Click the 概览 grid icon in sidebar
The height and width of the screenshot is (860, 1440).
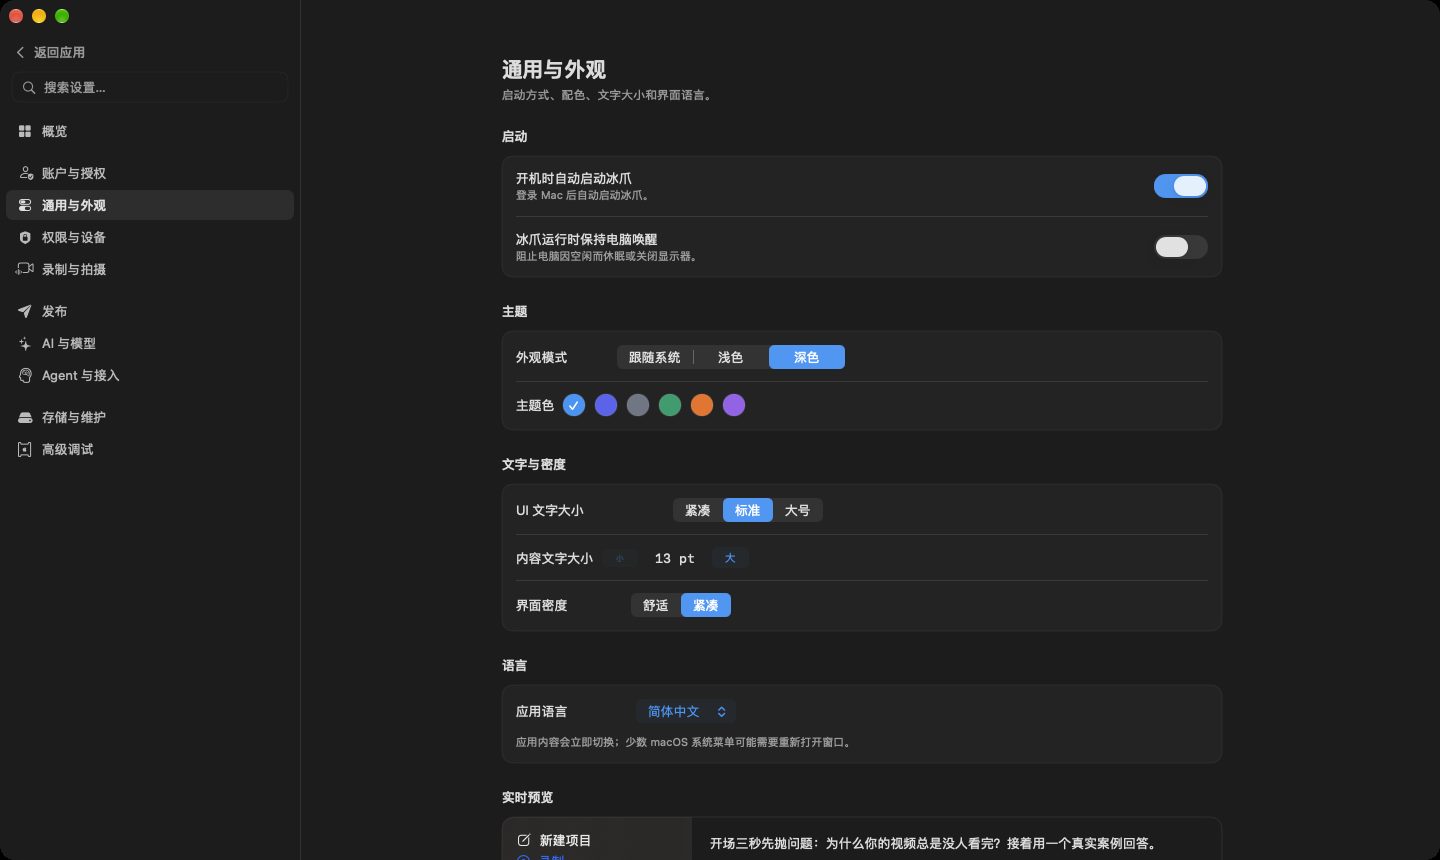pyautogui.click(x=25, y=131)
